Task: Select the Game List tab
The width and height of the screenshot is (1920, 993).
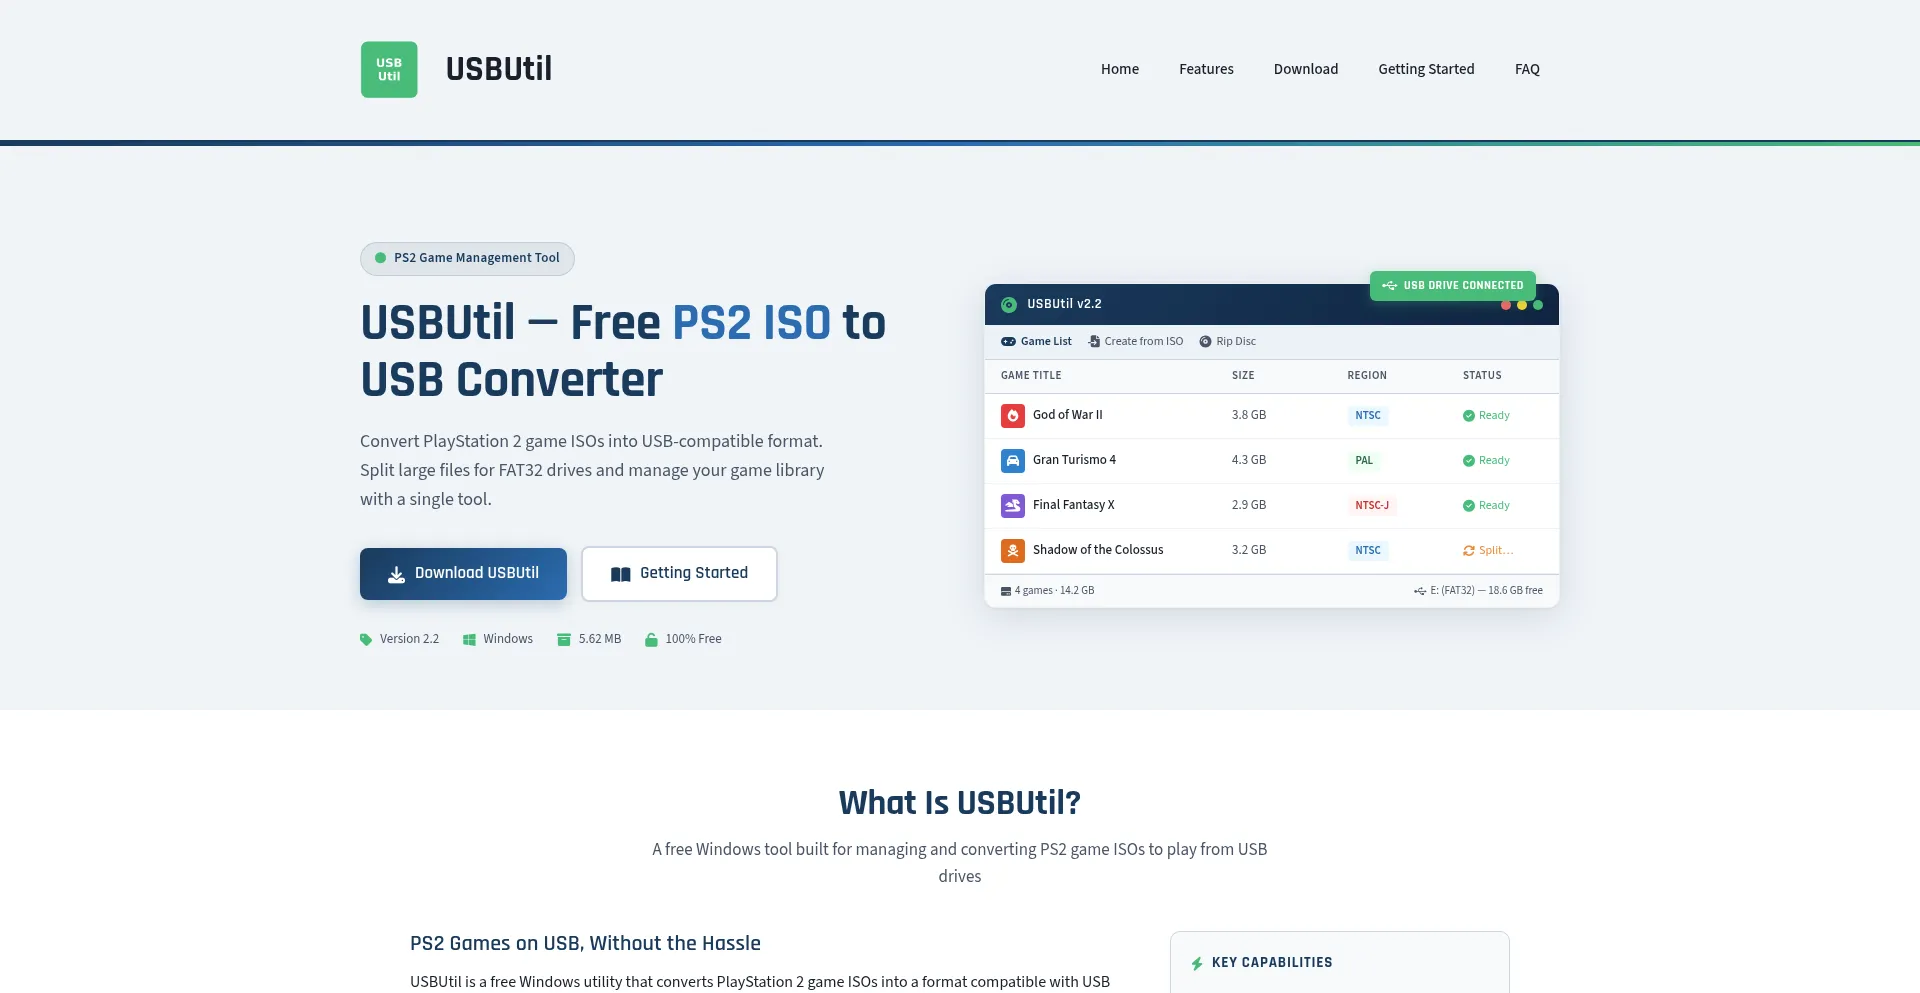Action: coord(1036,342)
